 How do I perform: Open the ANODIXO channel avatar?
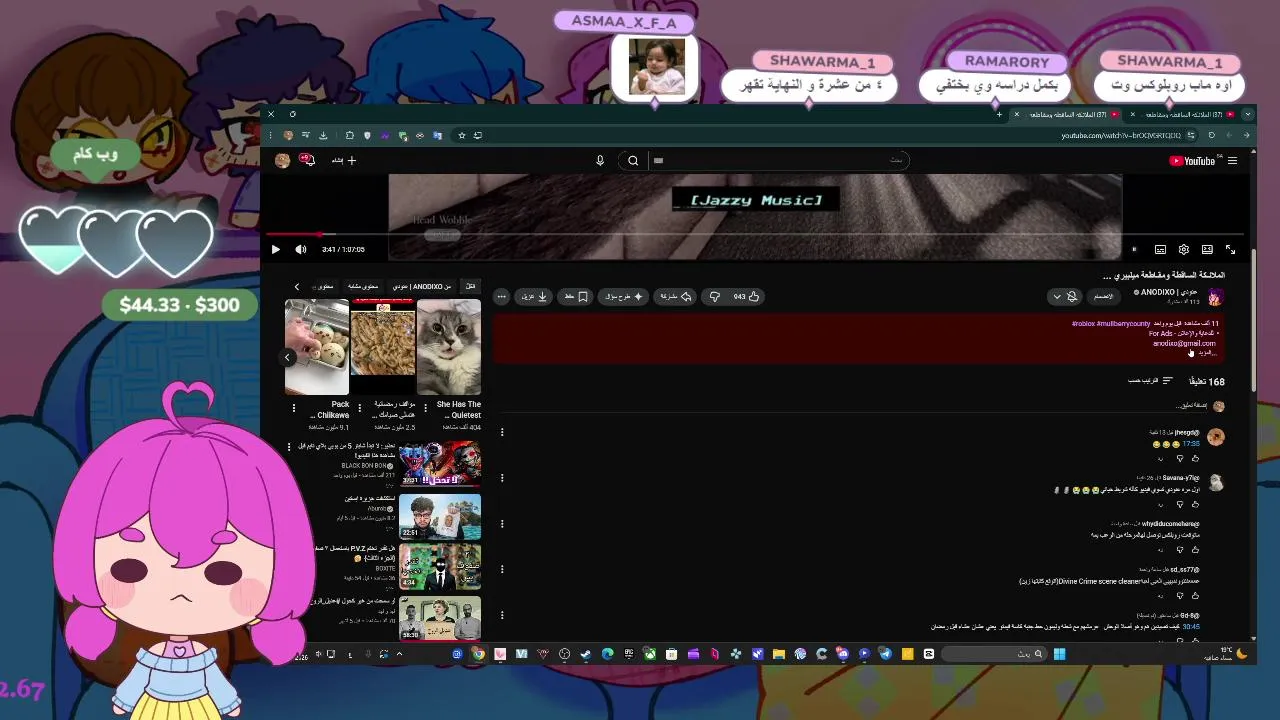tap(1215, 296)
